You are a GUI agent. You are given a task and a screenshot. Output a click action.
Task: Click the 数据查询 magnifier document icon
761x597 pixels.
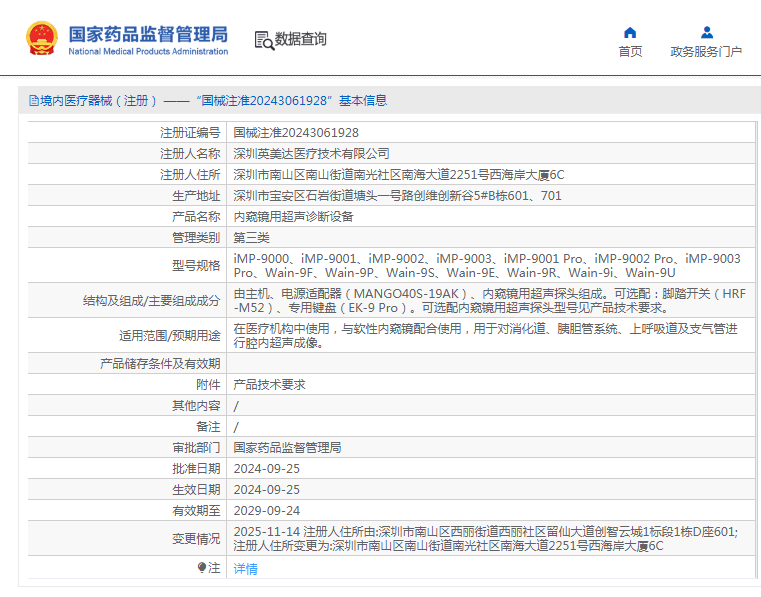263,40
